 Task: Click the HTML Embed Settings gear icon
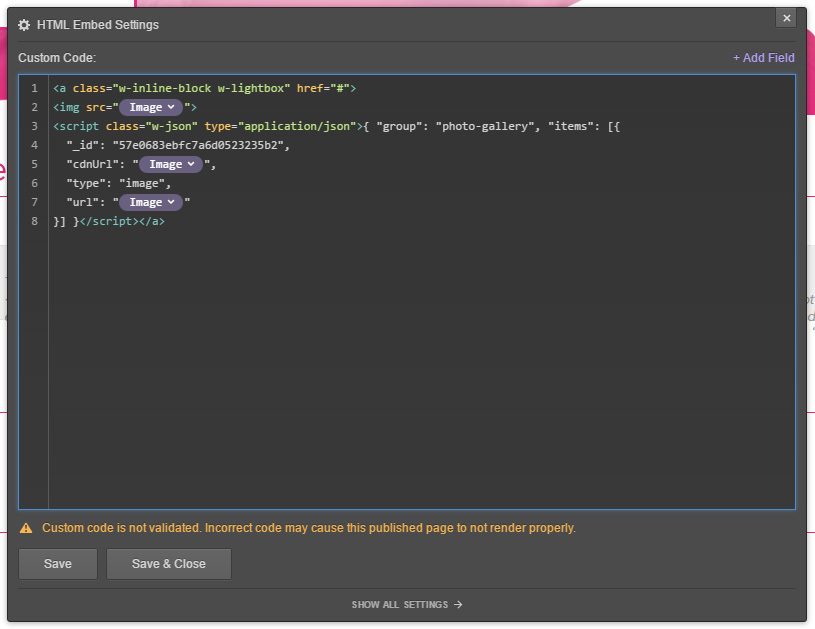pyautogui.click(x=24, y=25)
